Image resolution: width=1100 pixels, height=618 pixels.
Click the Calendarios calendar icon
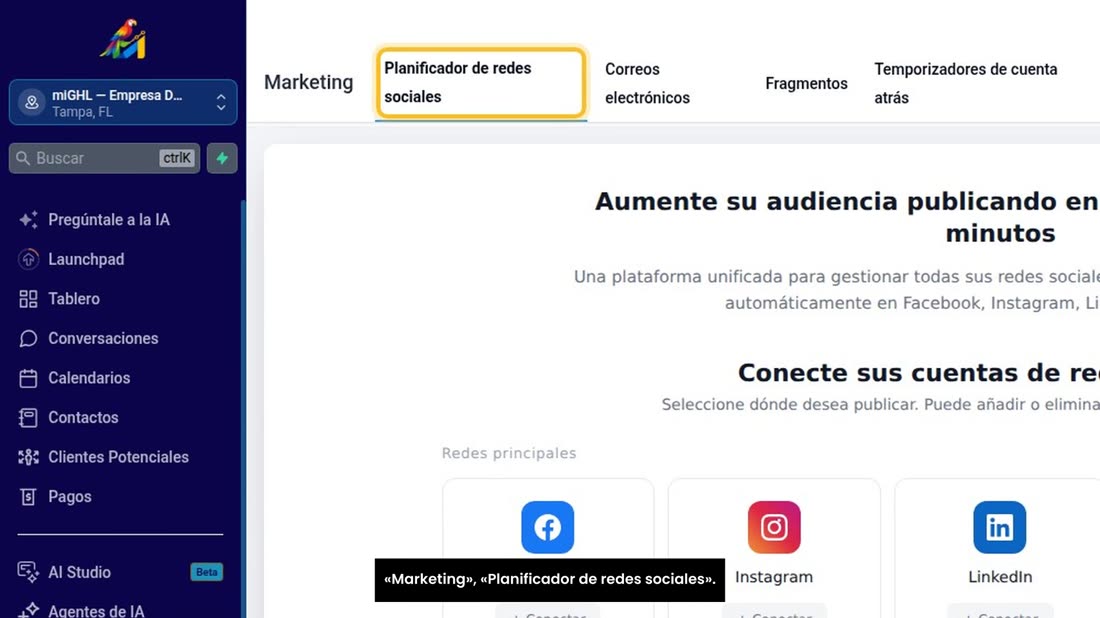pyautogui.click(x=28, y=377)
